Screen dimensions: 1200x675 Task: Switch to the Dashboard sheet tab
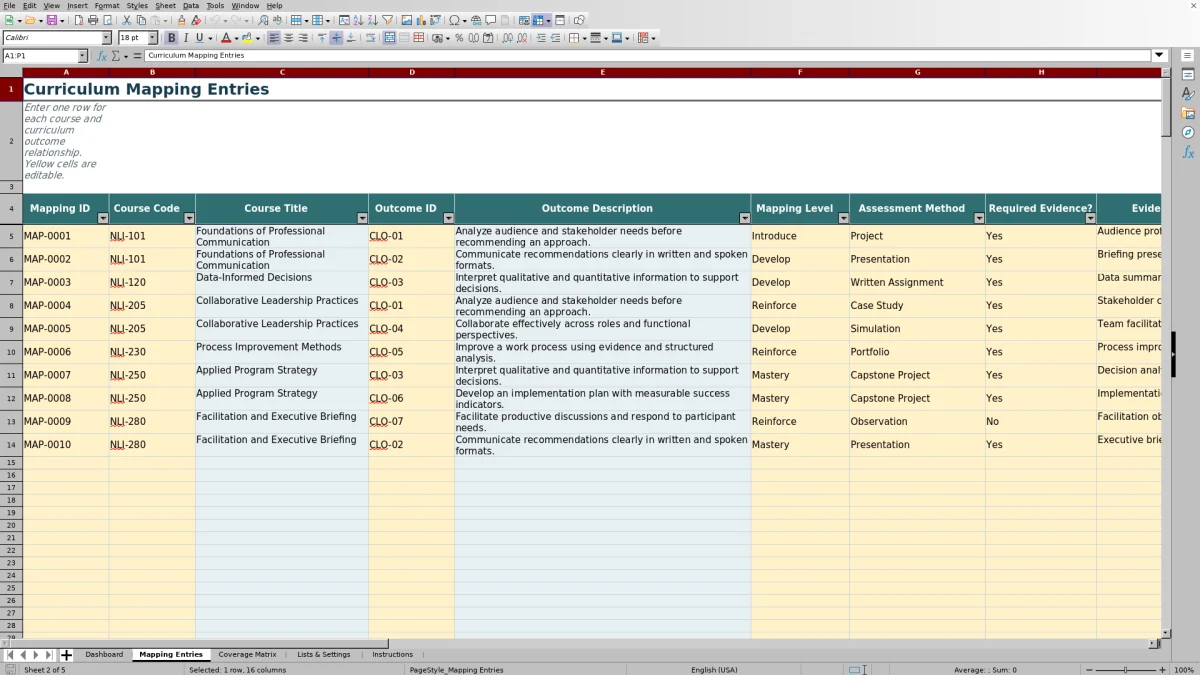coord(104,655)
